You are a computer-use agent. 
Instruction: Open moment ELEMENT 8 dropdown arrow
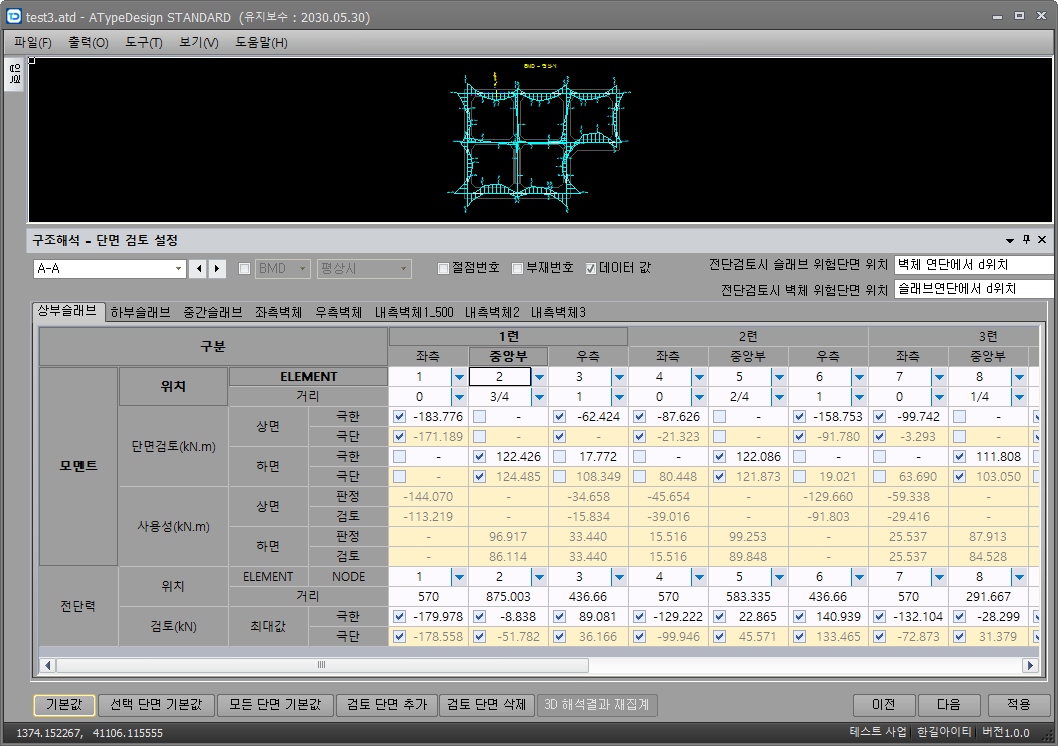point(1020,377)
